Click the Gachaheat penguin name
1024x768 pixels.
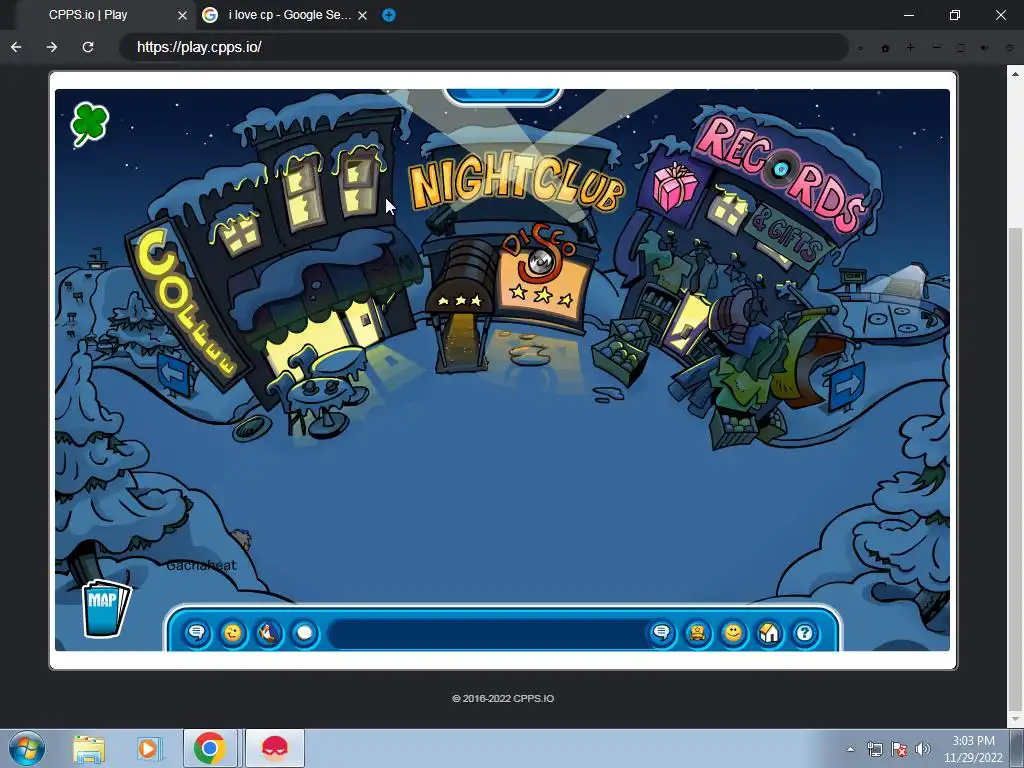tap(201, 566)
